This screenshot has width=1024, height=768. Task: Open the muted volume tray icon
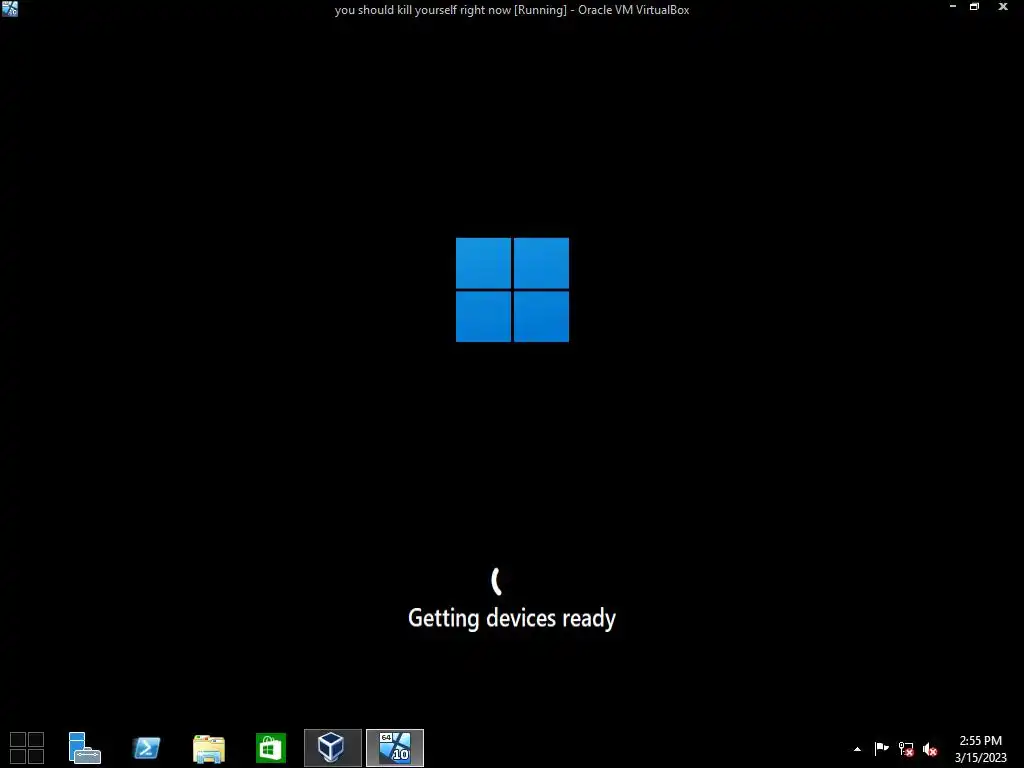(930, 749)
